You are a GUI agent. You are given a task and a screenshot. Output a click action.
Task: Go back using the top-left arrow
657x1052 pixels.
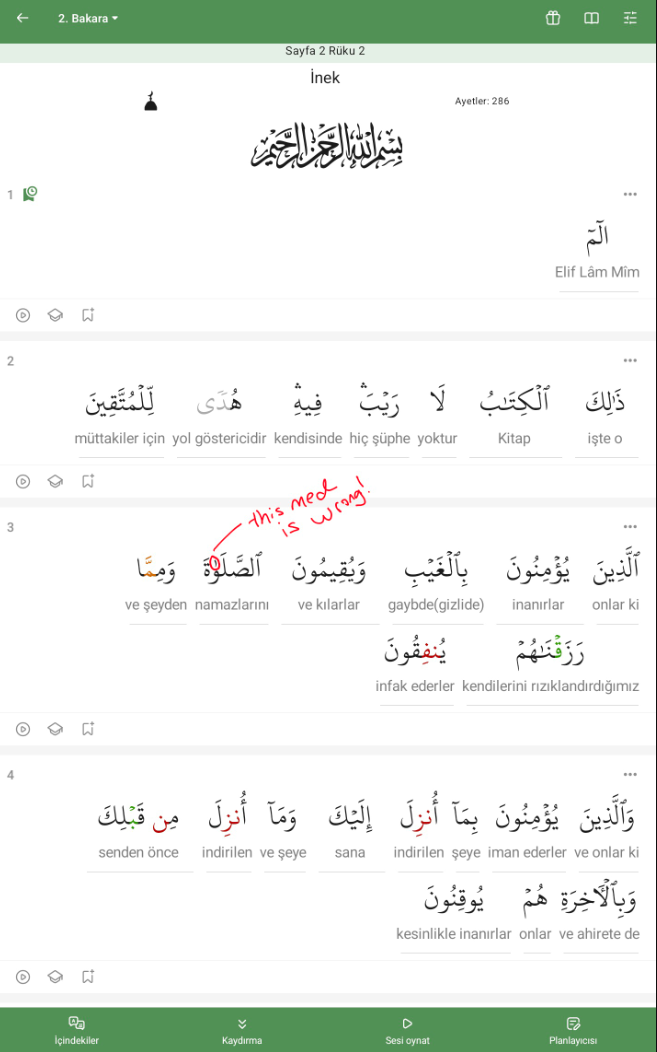pyautogui.click(x=22, y=18)
